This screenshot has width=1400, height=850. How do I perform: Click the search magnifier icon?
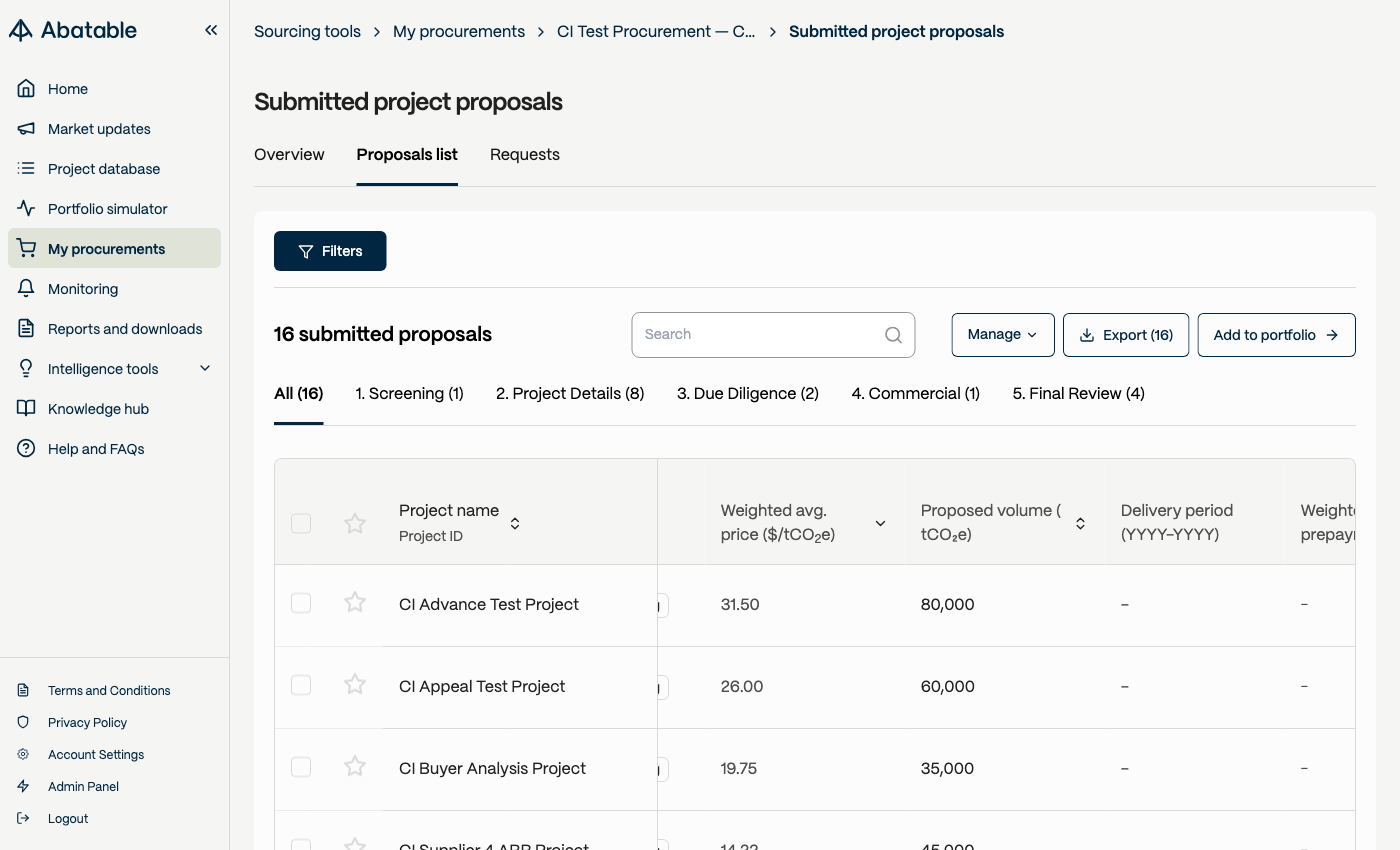[x=893, y=335]
